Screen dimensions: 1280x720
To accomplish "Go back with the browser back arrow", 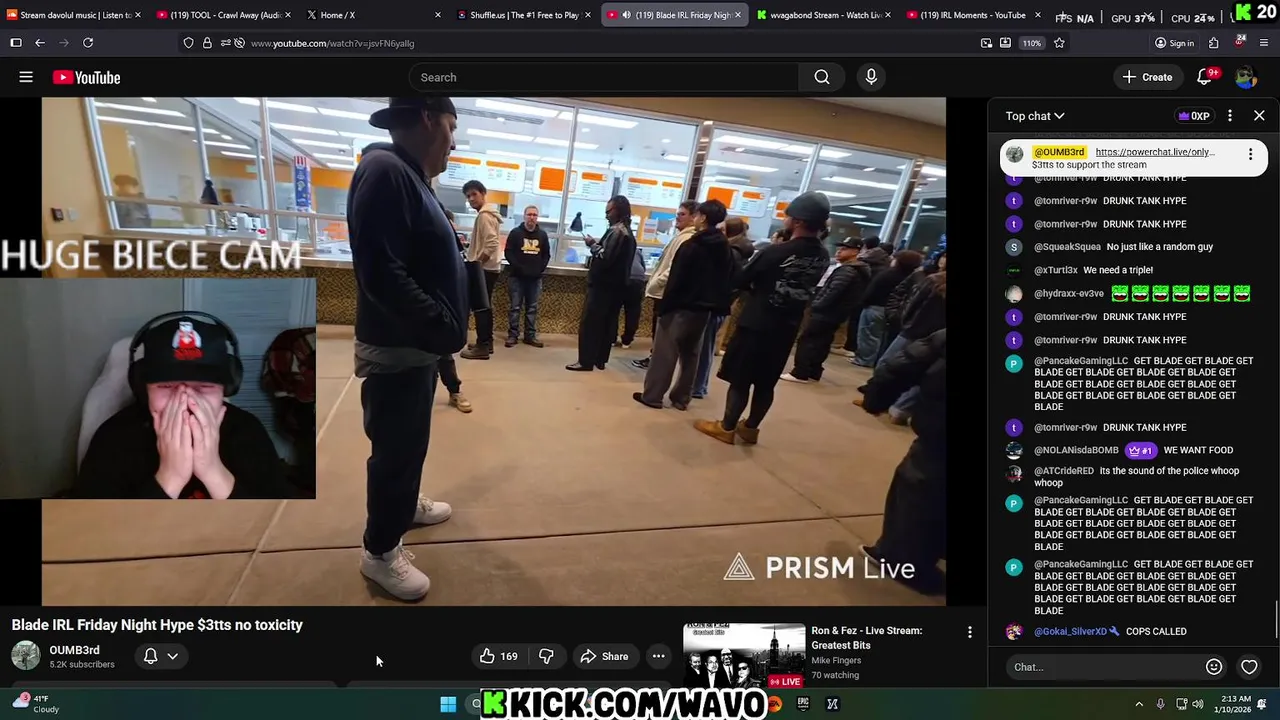I will pyautogui.click(x=40, y=43).
